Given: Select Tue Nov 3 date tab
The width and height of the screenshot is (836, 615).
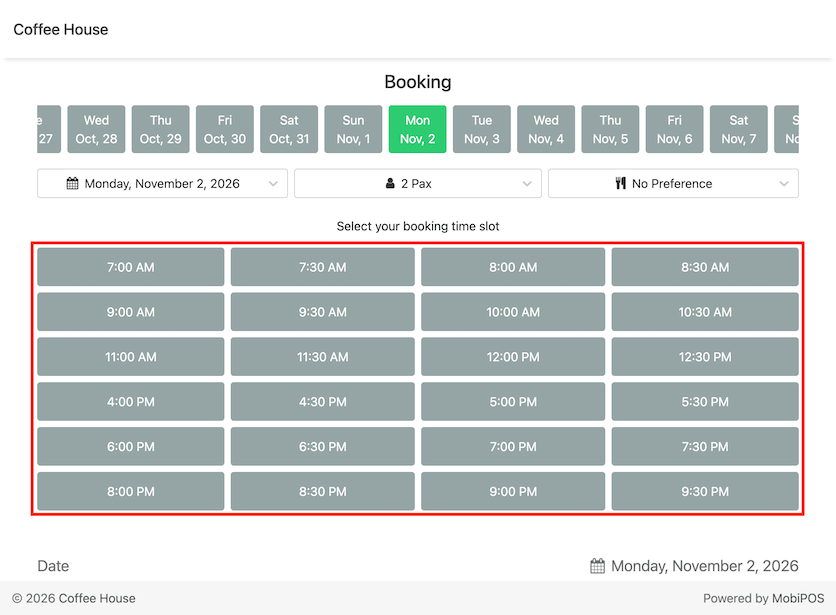Looking at the screenshot, I should coord(482,129).
